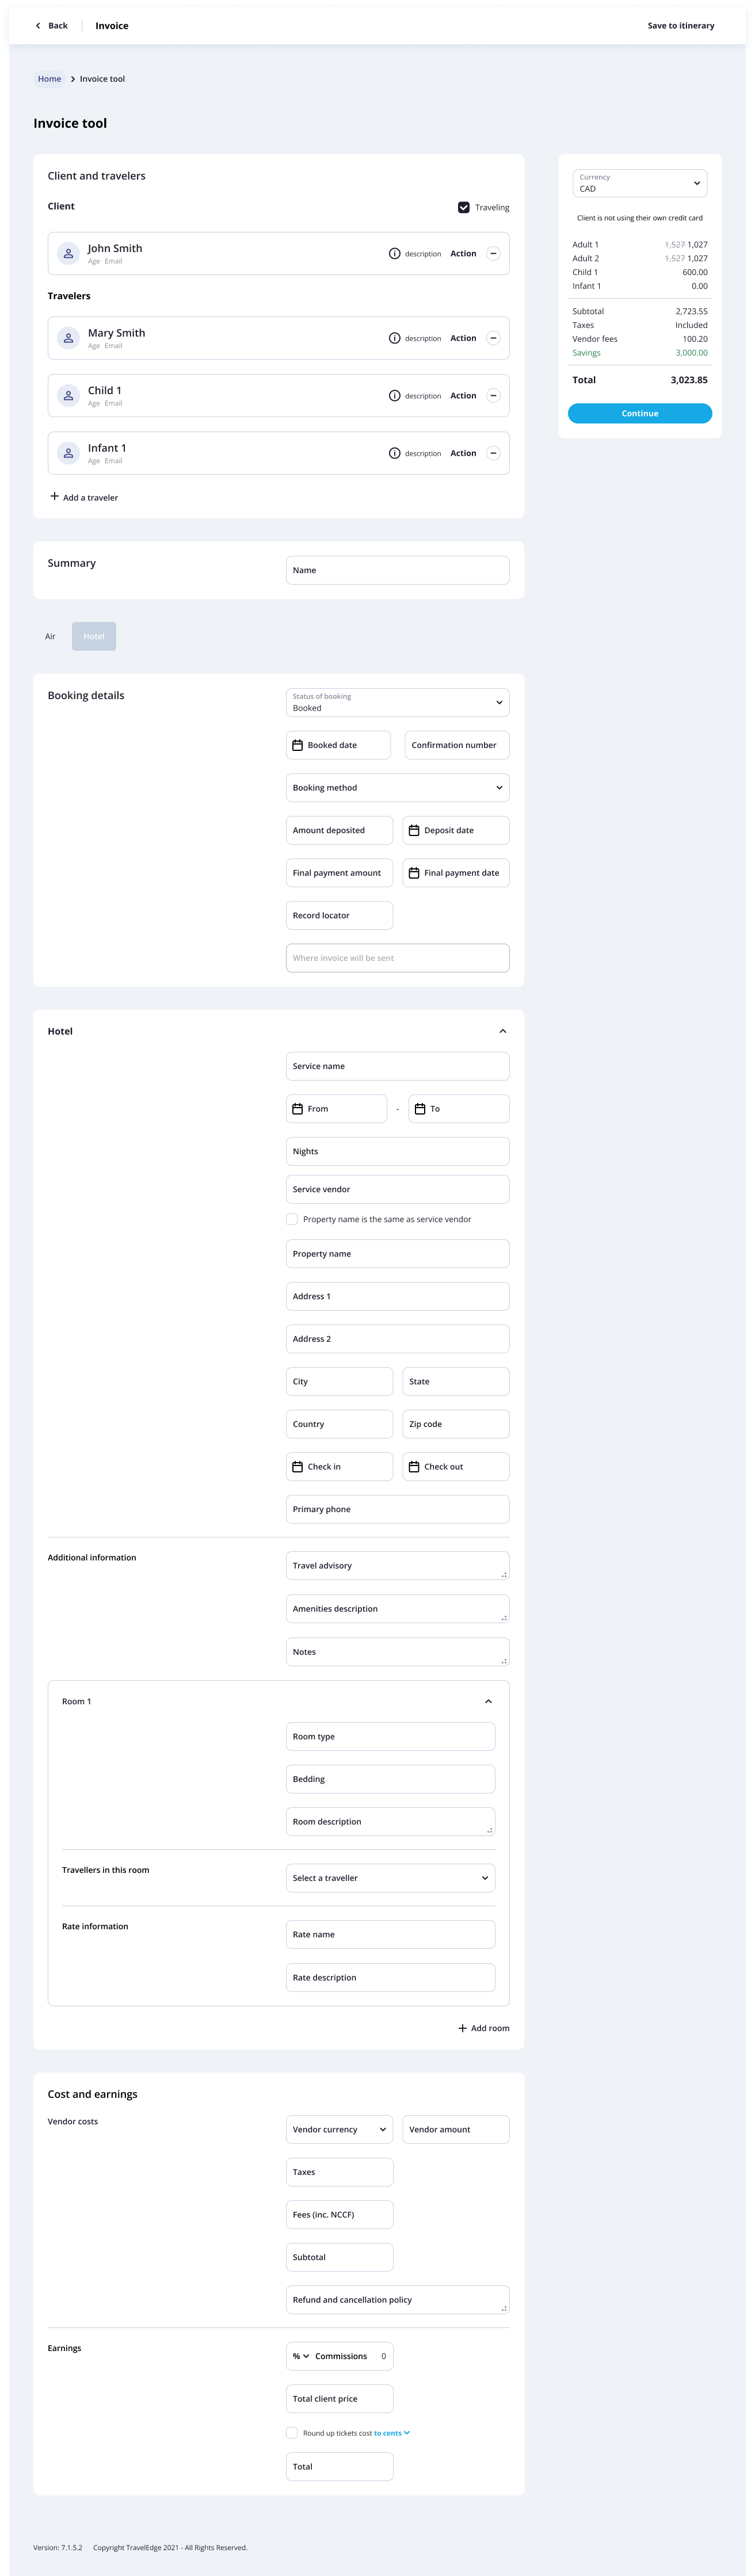Click Child 1's avatar icon
This screenshot has width=755, height=2576.
(68, 396)
